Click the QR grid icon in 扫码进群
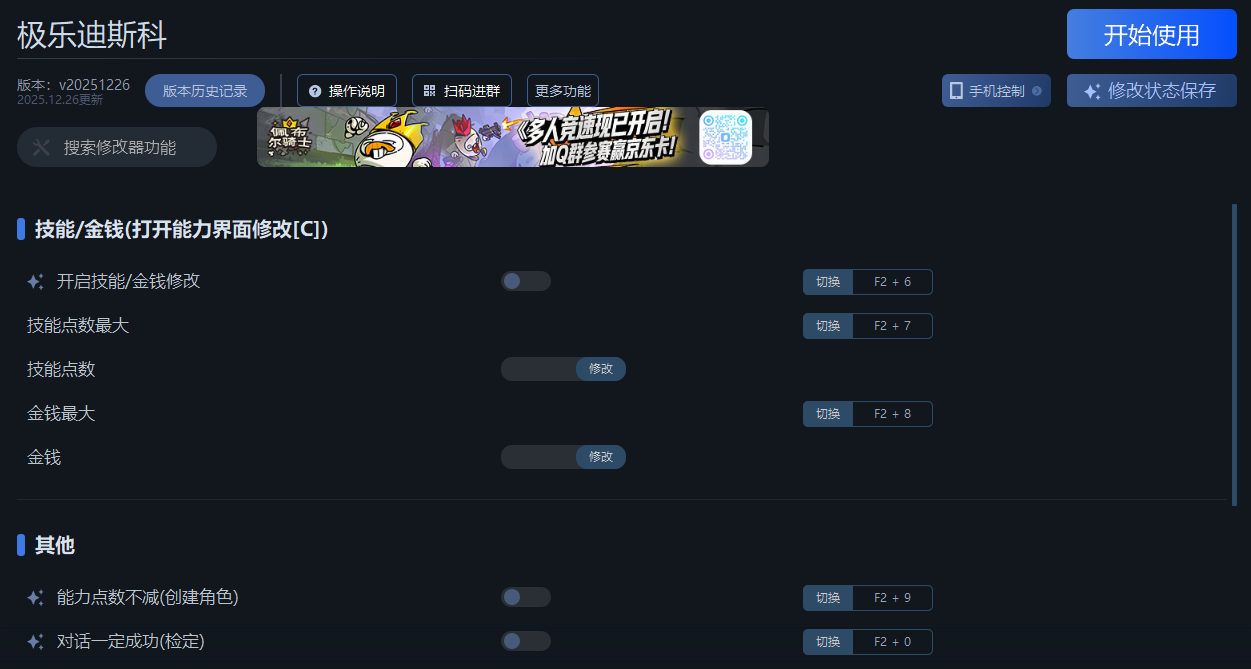Screen dimensions: 1251x669 pos(429,91)
